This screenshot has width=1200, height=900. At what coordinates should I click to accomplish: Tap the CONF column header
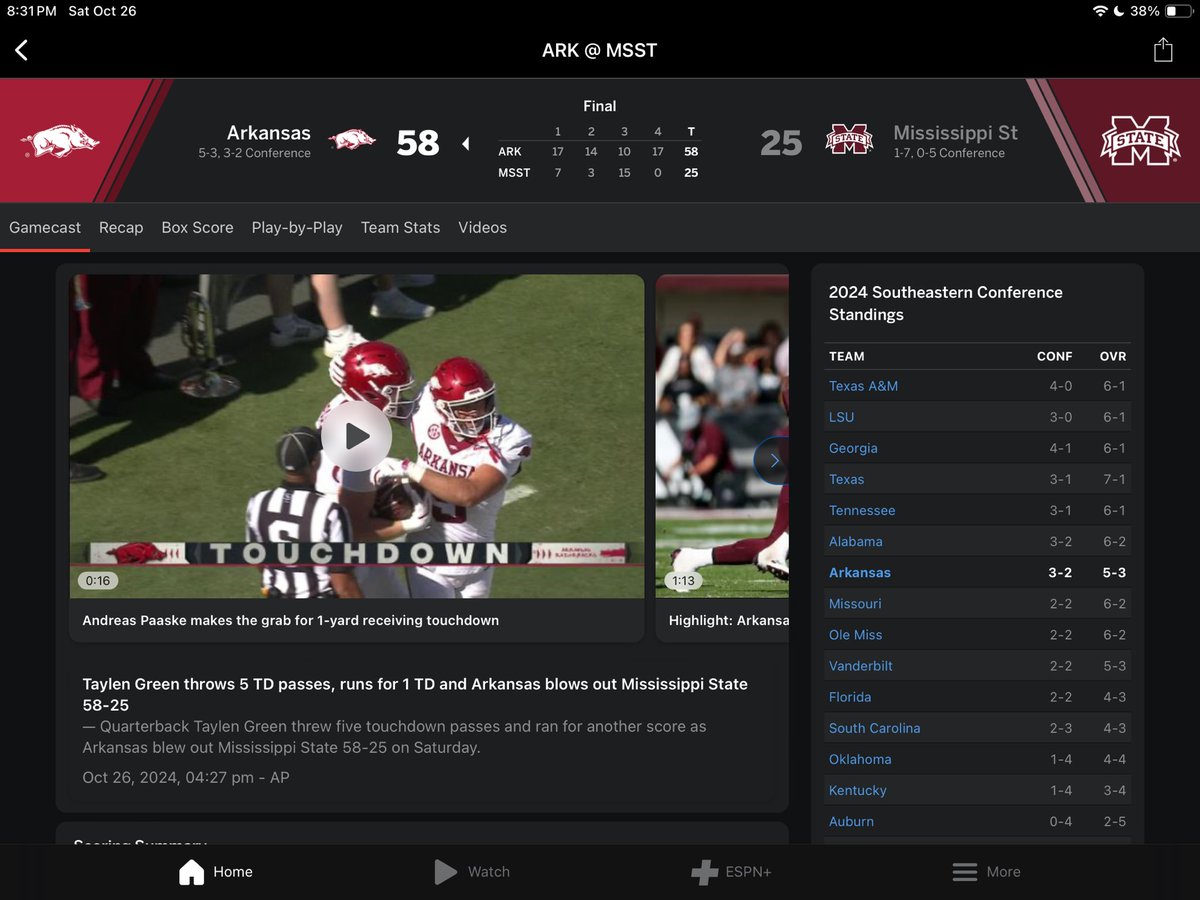point(1054,356)
